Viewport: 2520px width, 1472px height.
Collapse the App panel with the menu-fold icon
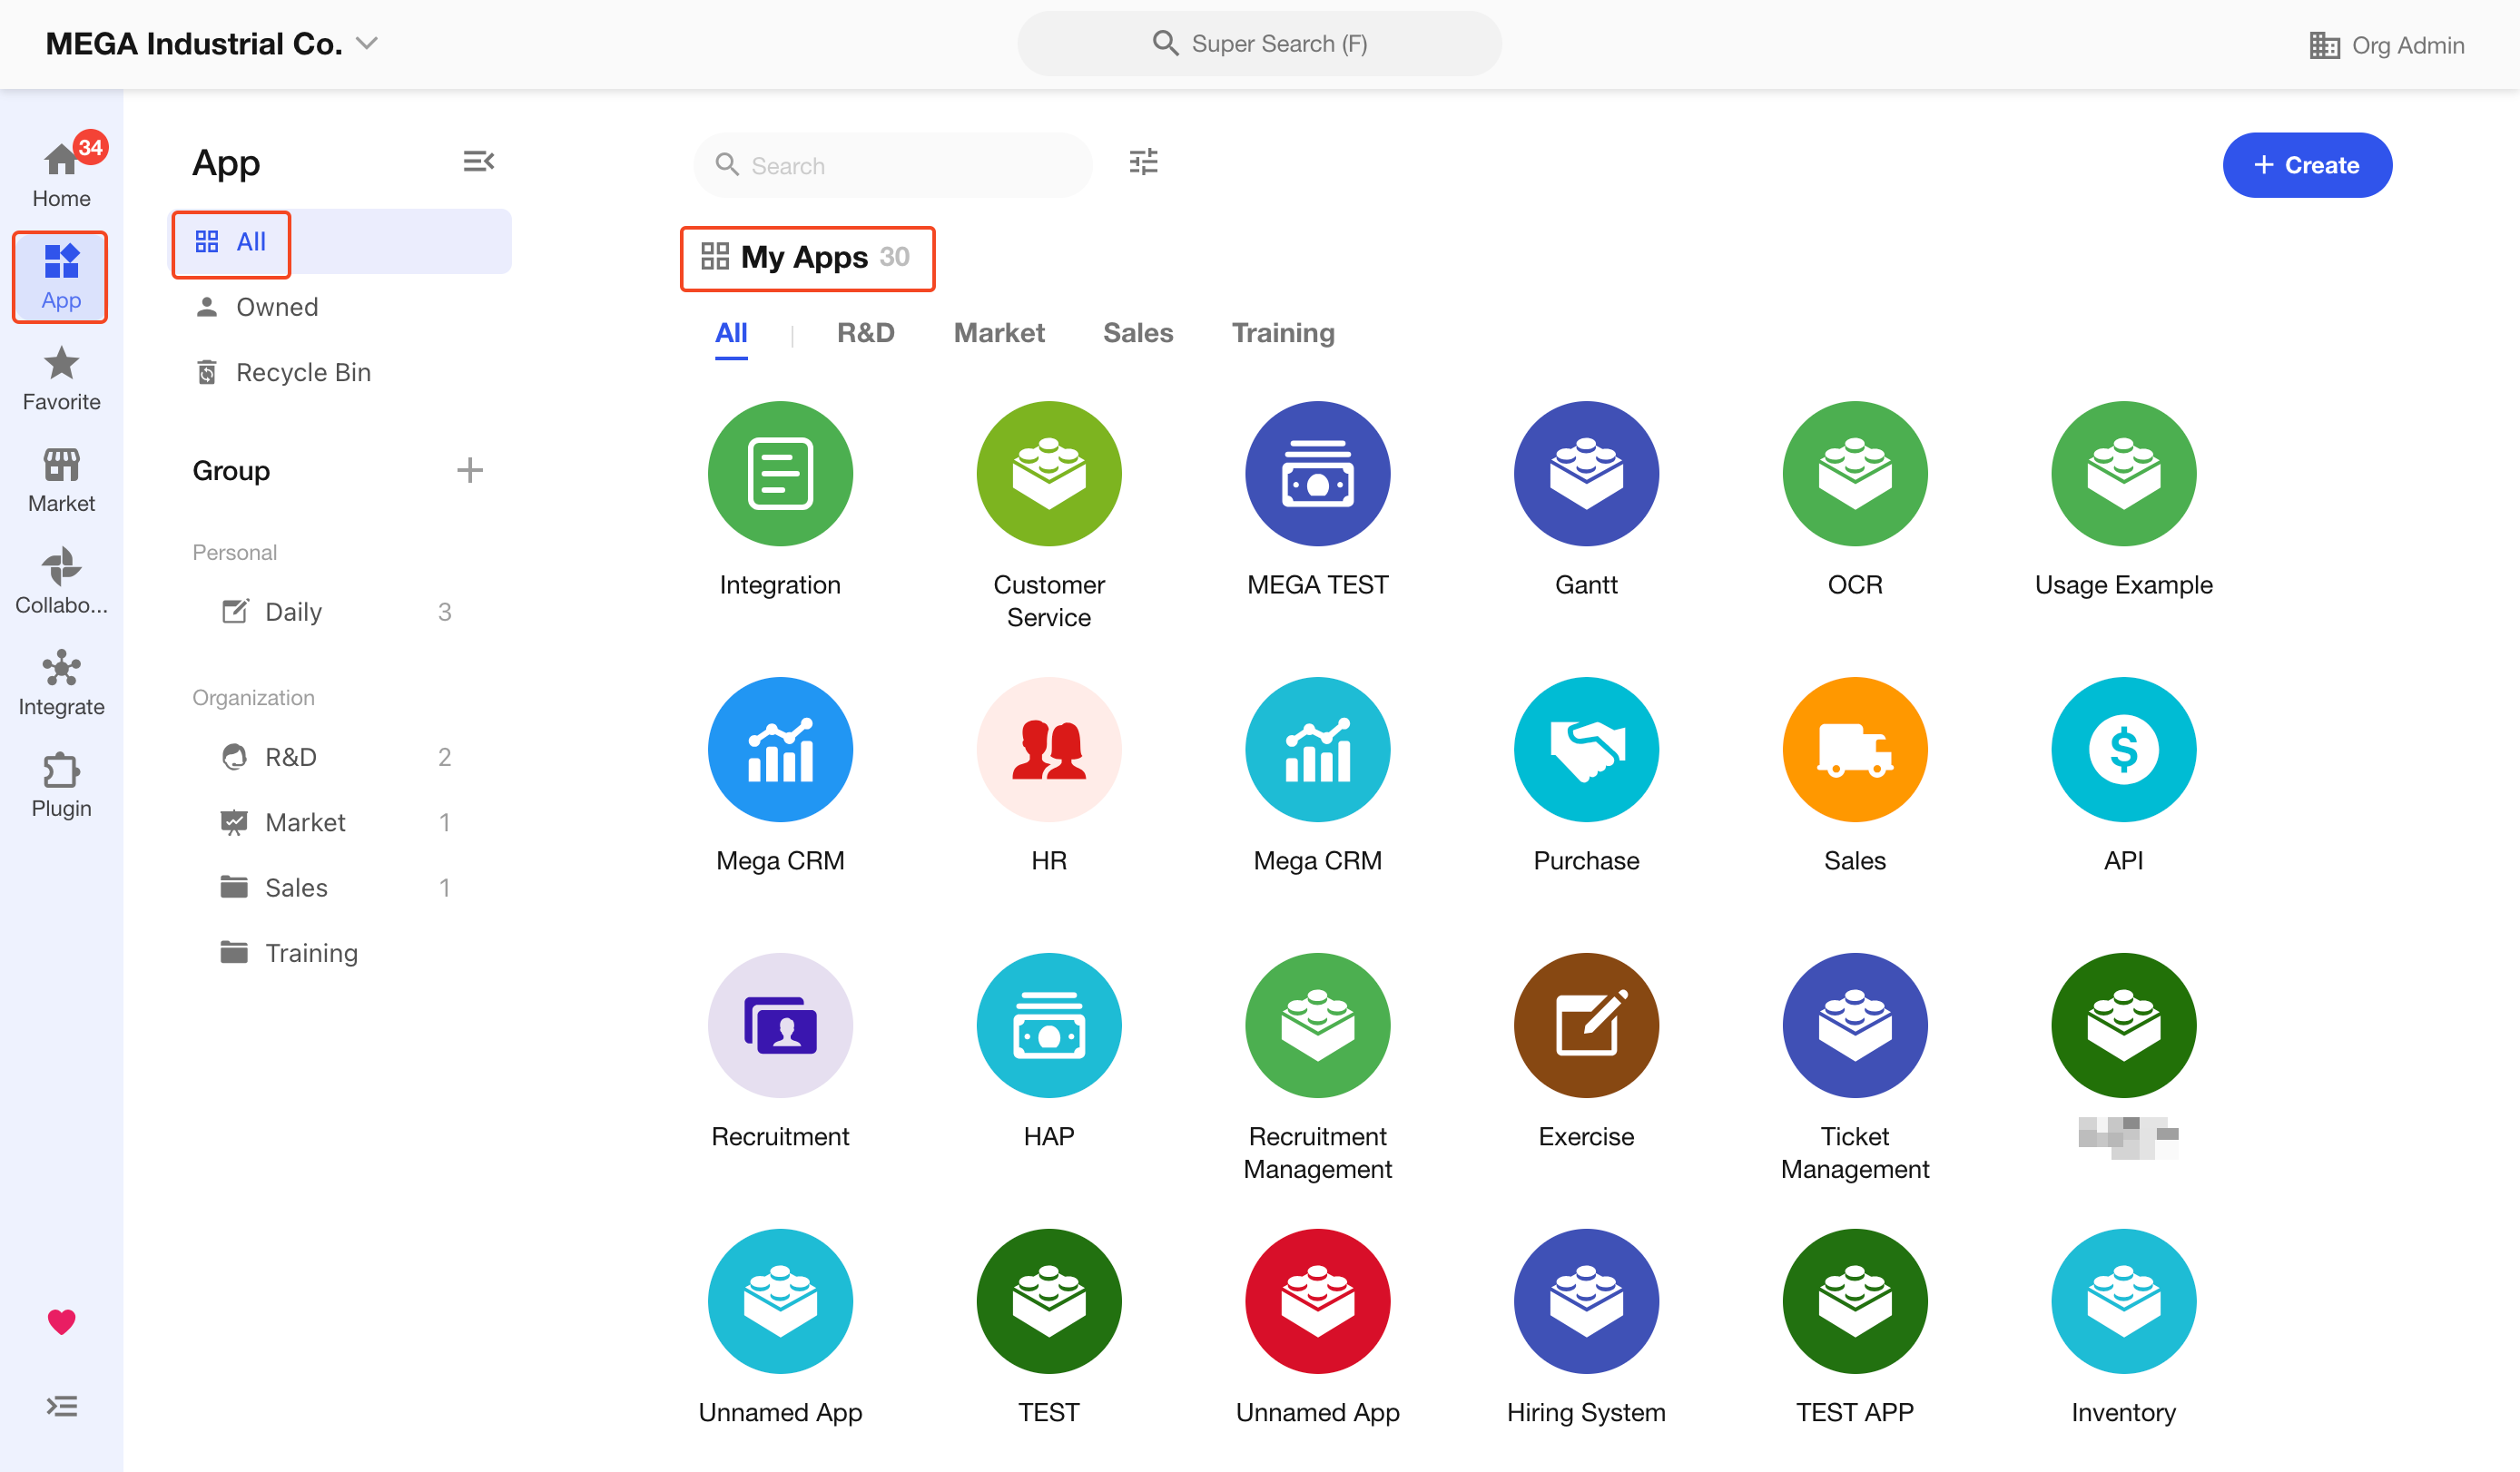[478, 162]
